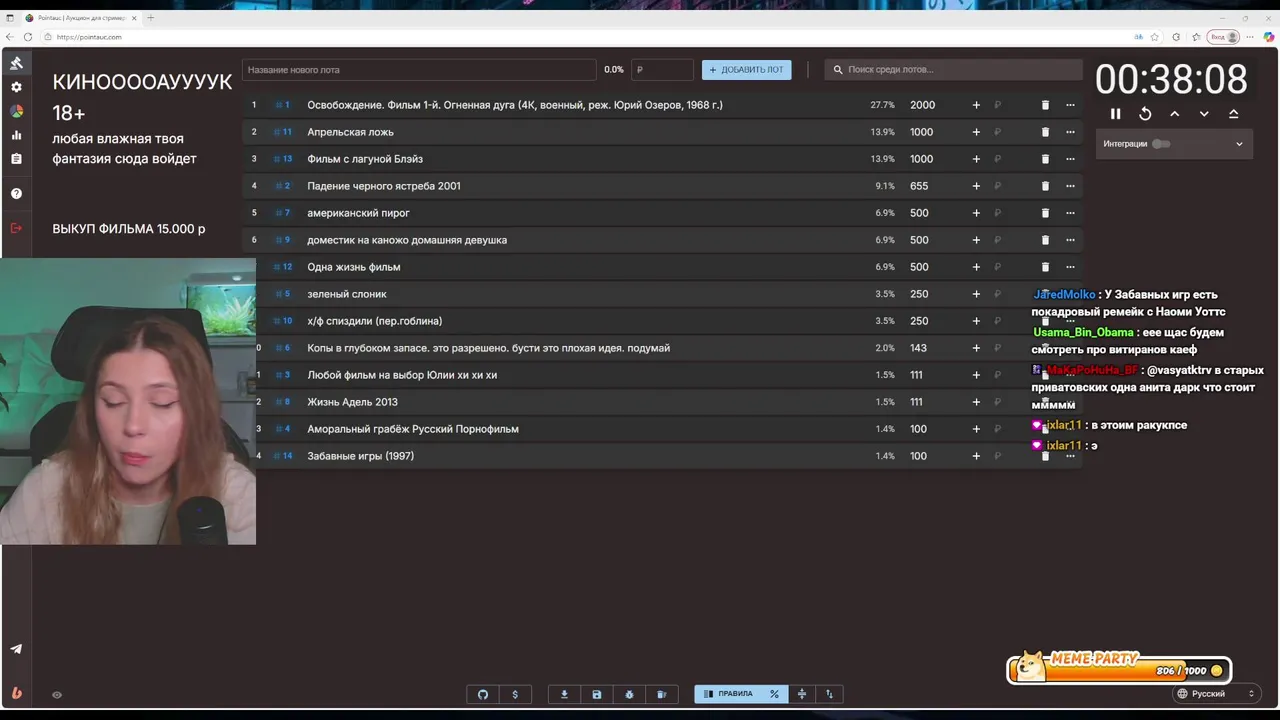Open settings gear in left sidebar
The width and height of the screenshot is (1280, 720).
coord(16,87)
